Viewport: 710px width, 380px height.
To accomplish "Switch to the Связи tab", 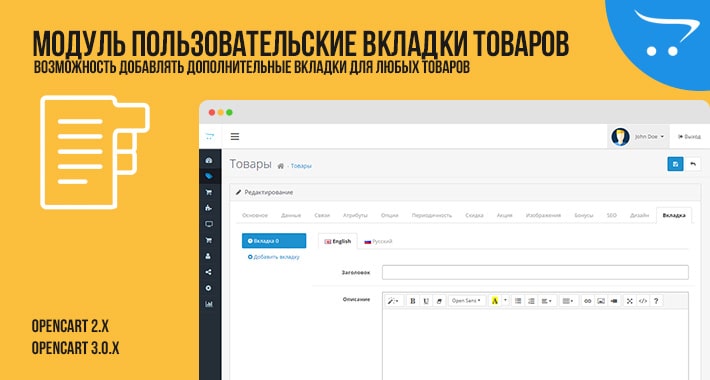I will pyautogui.click(x=322, y=215).
